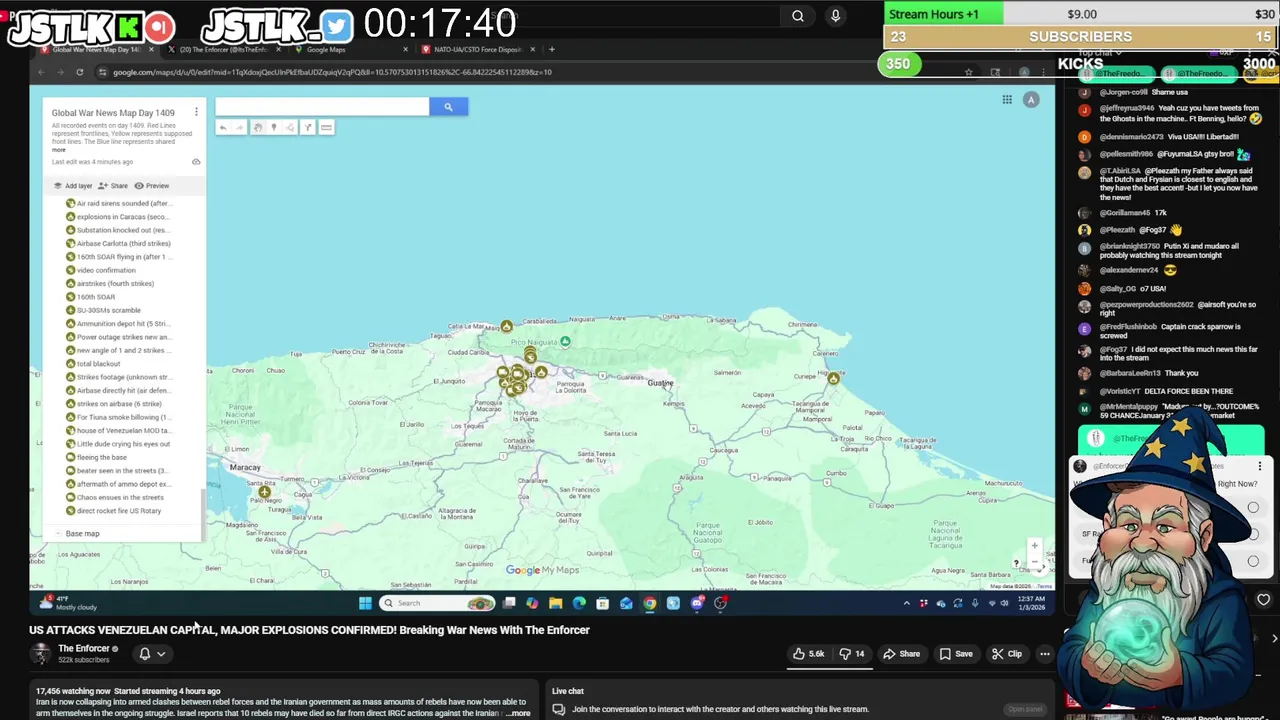Screen dimensions: 1280x720
Task: Click the browser address bar URL
Action: click(332, 72)
